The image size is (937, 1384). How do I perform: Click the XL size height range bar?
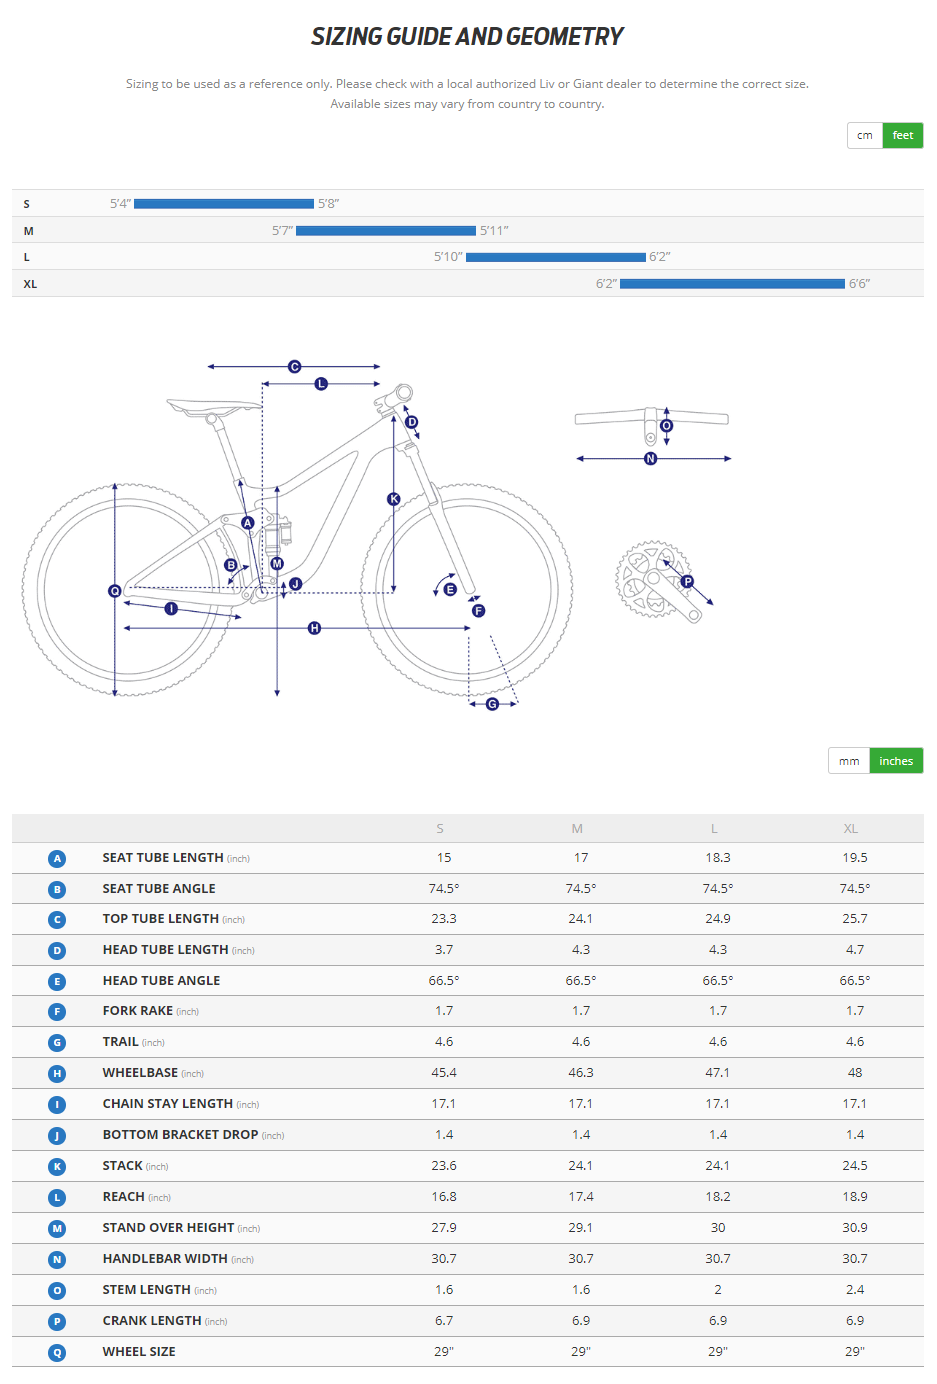(x=732, y=284)
